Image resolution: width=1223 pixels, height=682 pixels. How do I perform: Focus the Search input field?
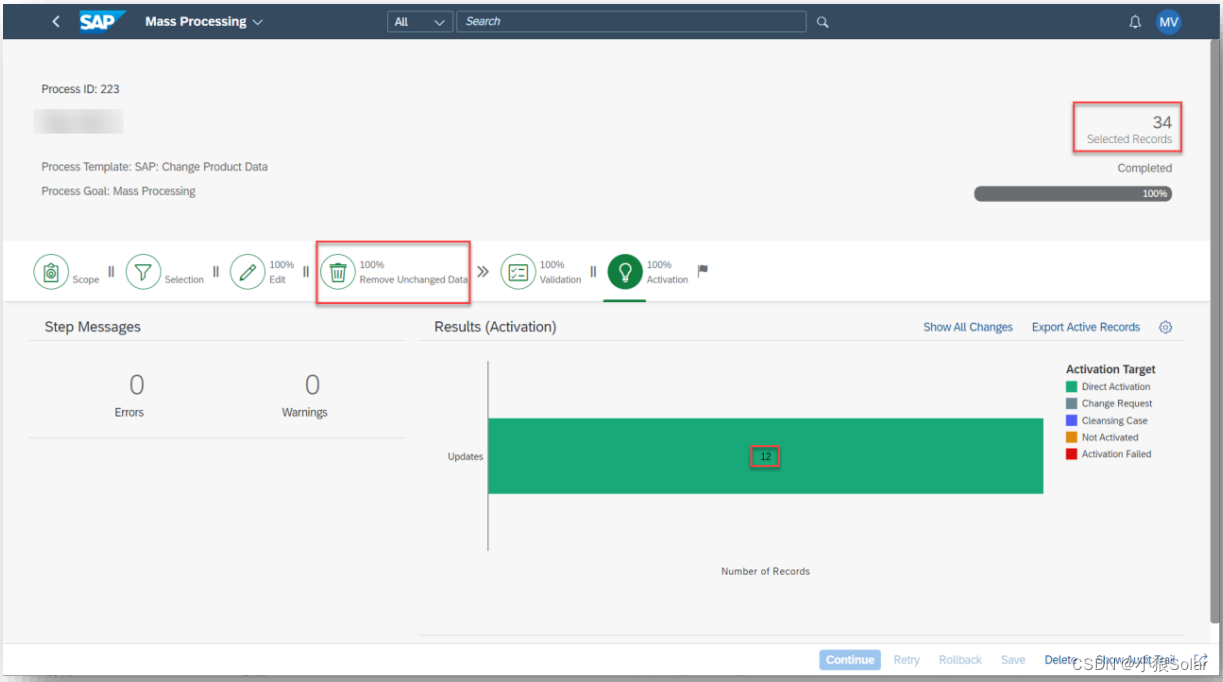(631, 21)
